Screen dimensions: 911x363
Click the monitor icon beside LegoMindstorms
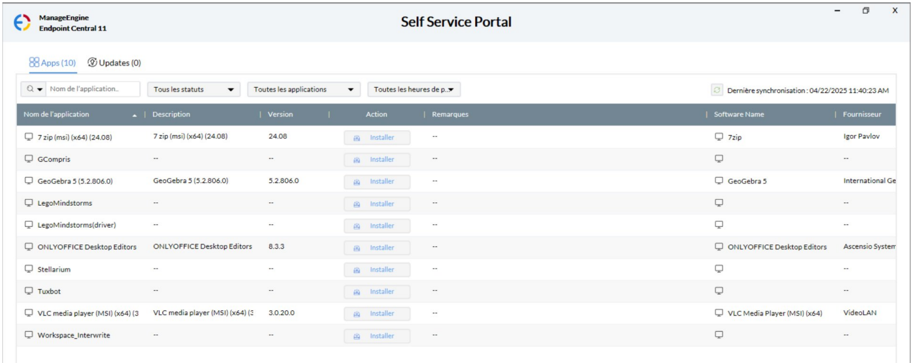[28, 203]
